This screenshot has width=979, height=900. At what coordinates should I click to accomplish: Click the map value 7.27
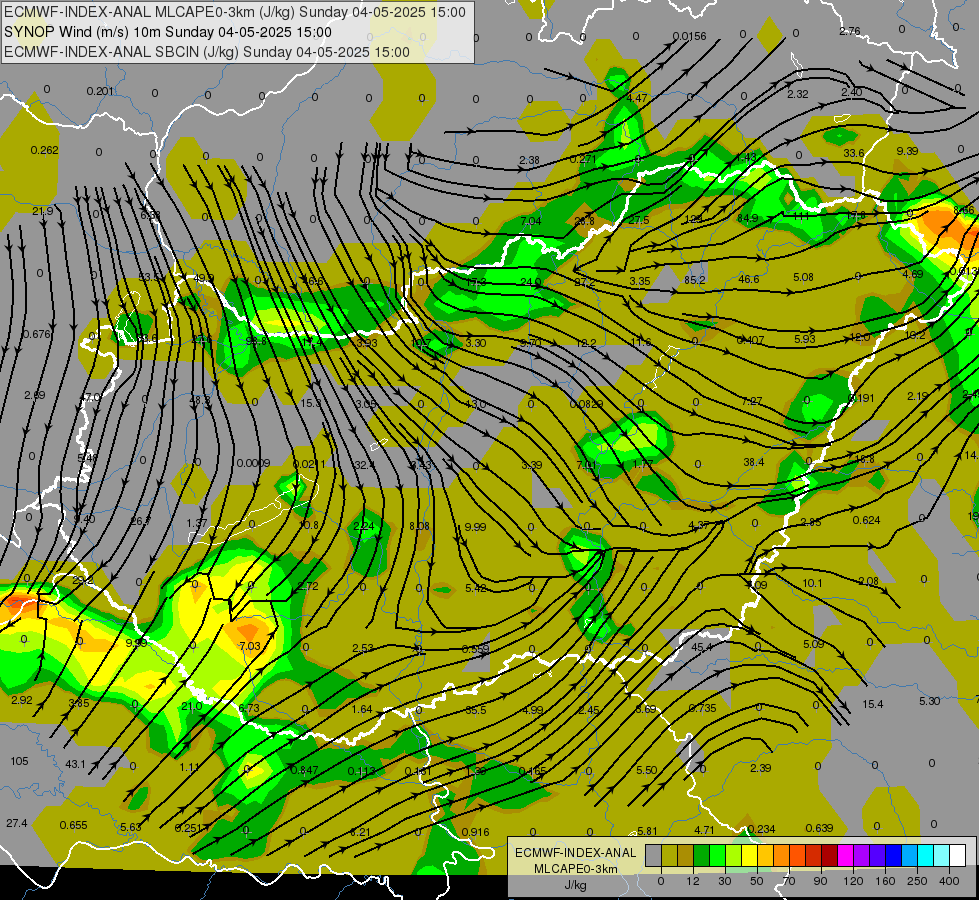752,401
